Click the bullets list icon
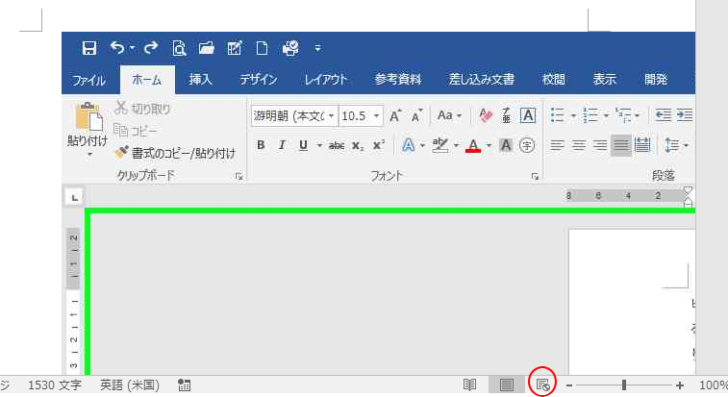This screenshot has width=728, height=397. (x=557, y=115)
